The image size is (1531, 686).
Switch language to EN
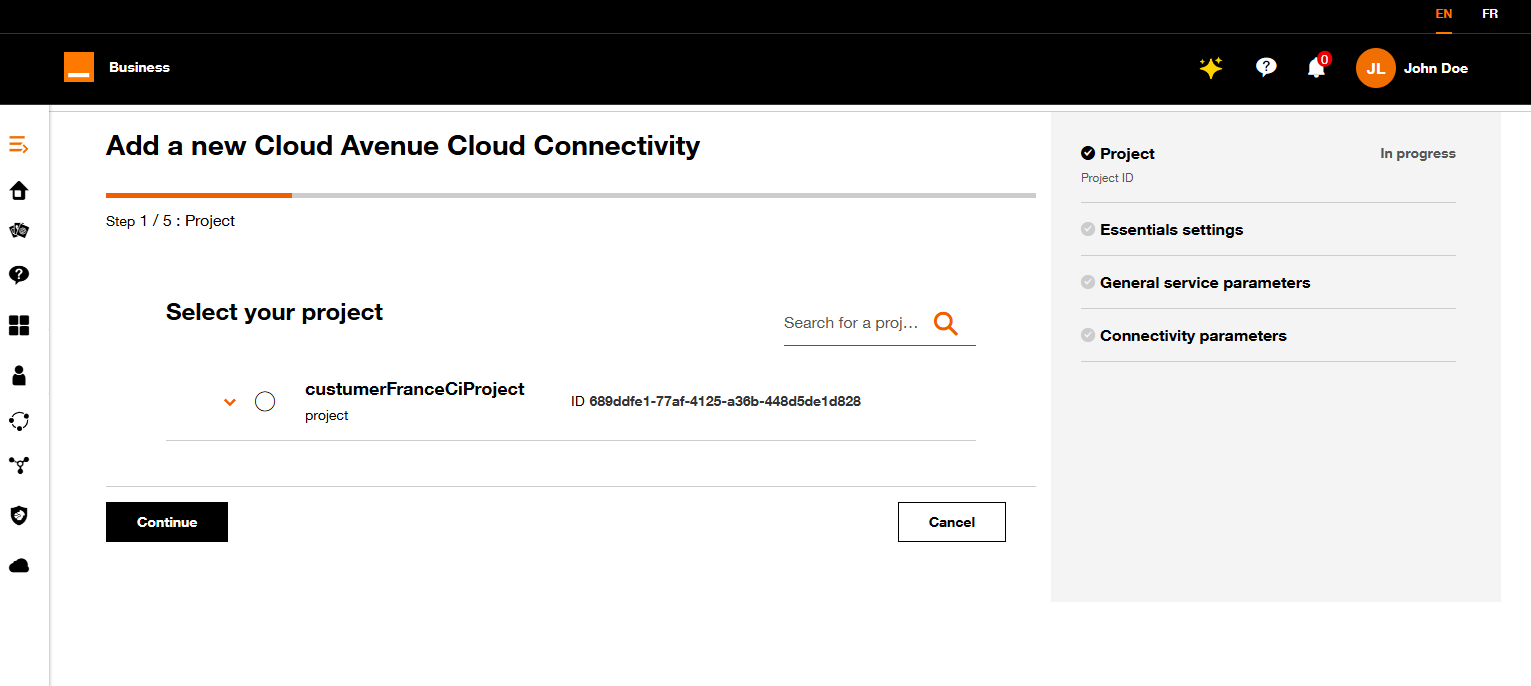[x=1444, y=14]
